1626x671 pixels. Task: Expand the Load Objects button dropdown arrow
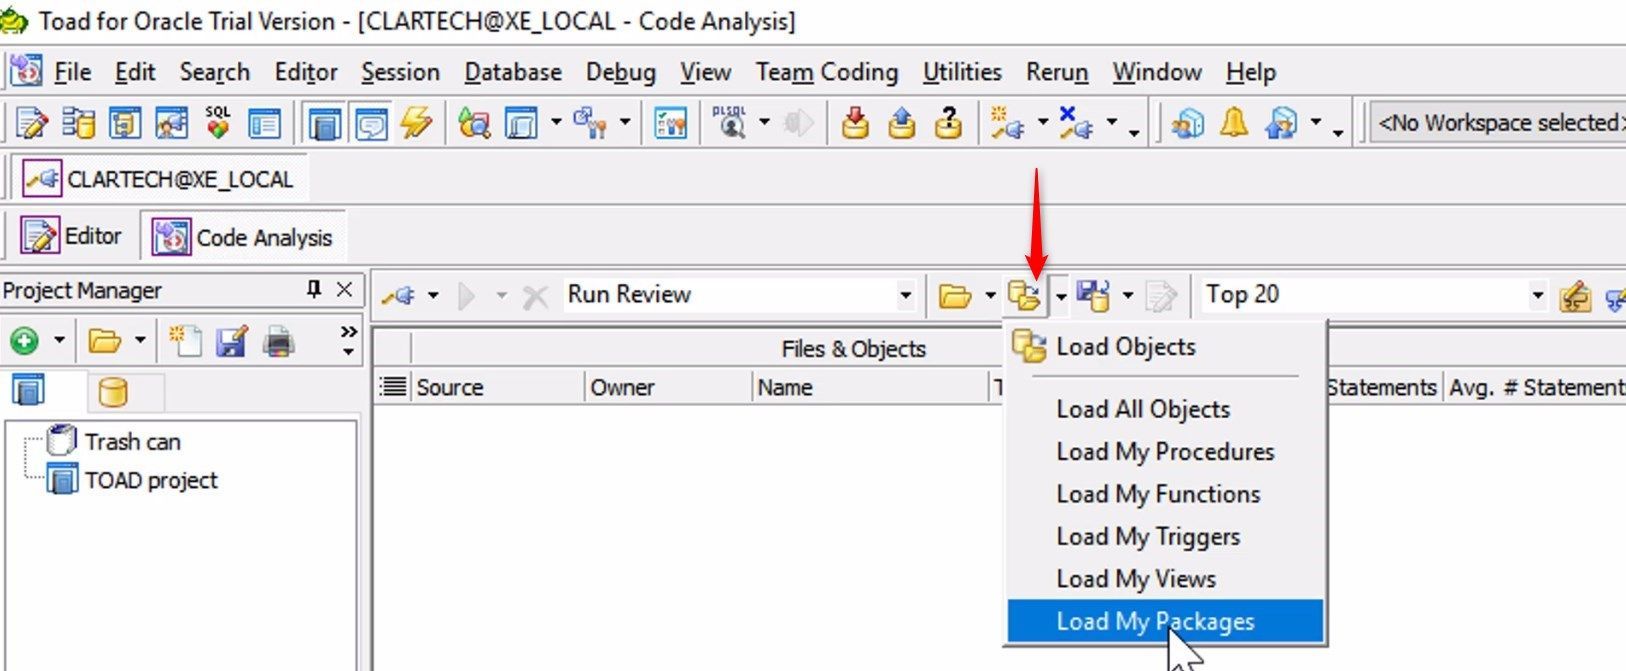click(1060, 295)
